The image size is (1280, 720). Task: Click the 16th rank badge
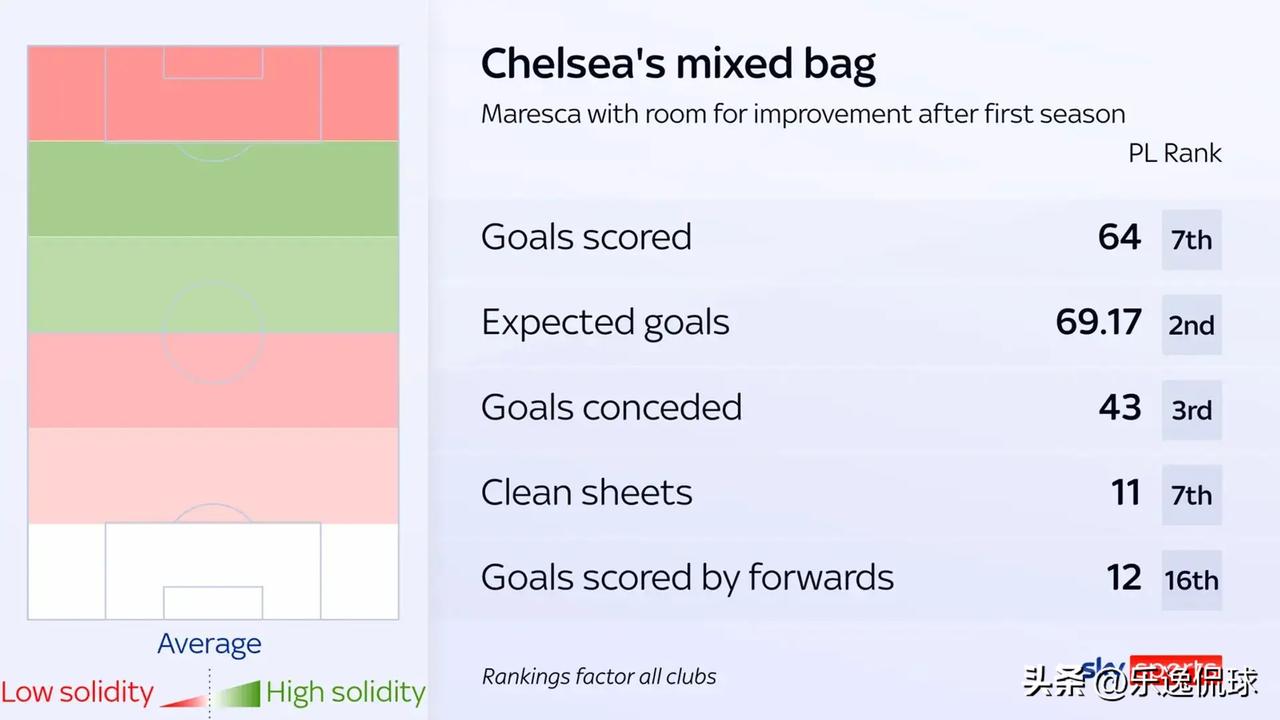(1191, 580)
